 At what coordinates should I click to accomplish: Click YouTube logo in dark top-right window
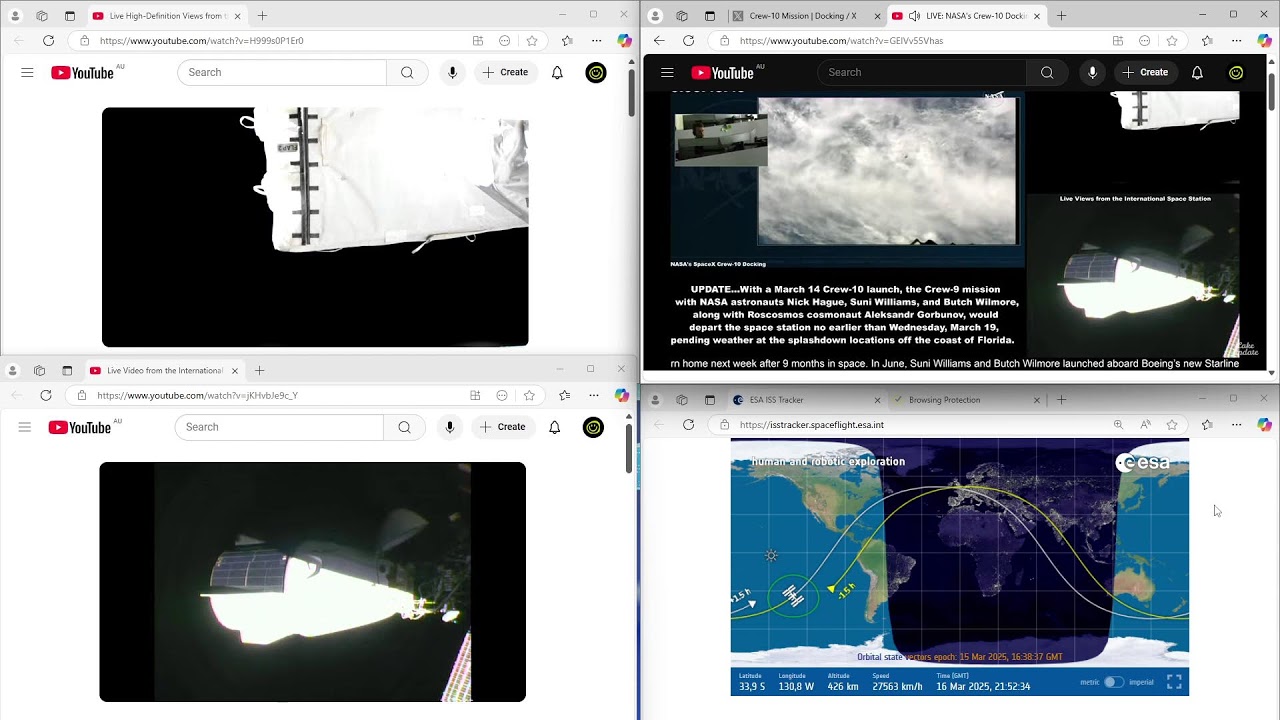coord(722,73)
